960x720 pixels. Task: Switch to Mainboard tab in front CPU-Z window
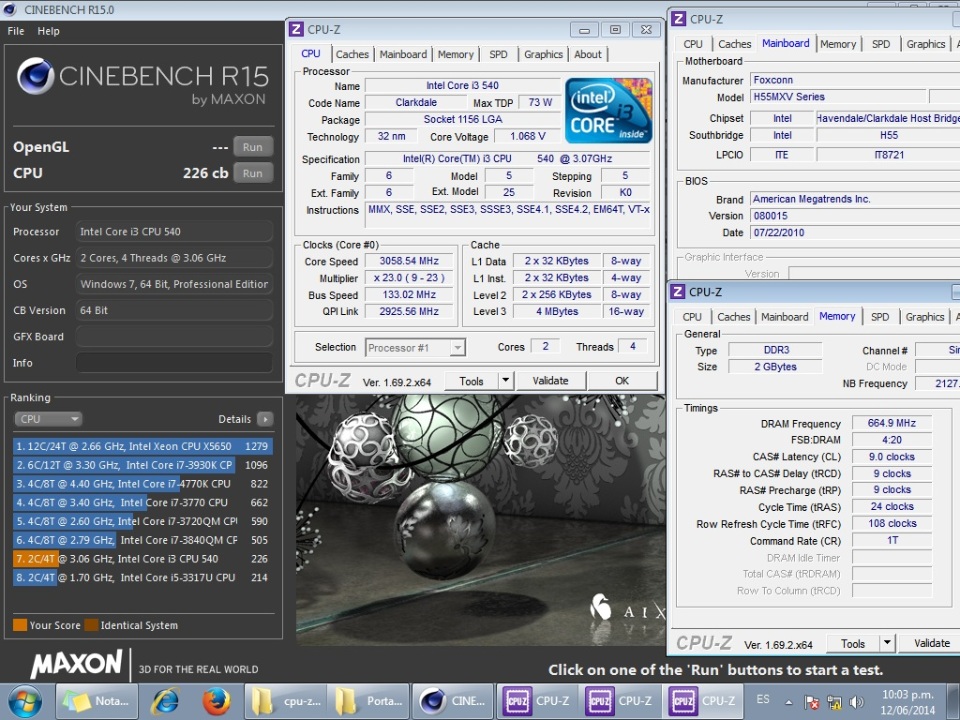pos(403,54)
